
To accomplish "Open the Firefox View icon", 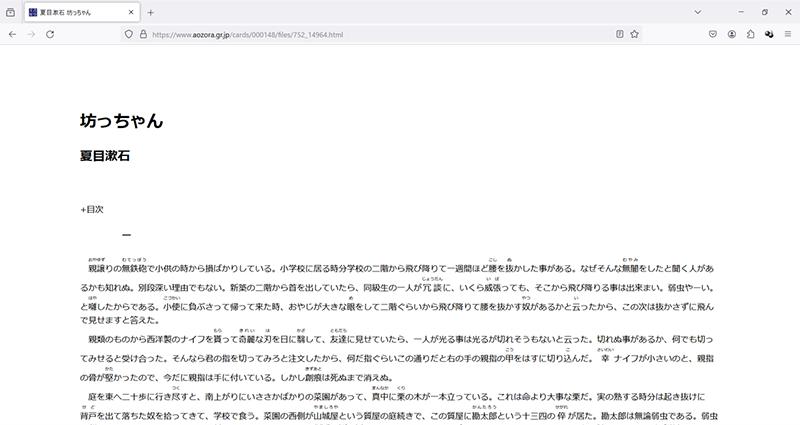I will 10,12.
